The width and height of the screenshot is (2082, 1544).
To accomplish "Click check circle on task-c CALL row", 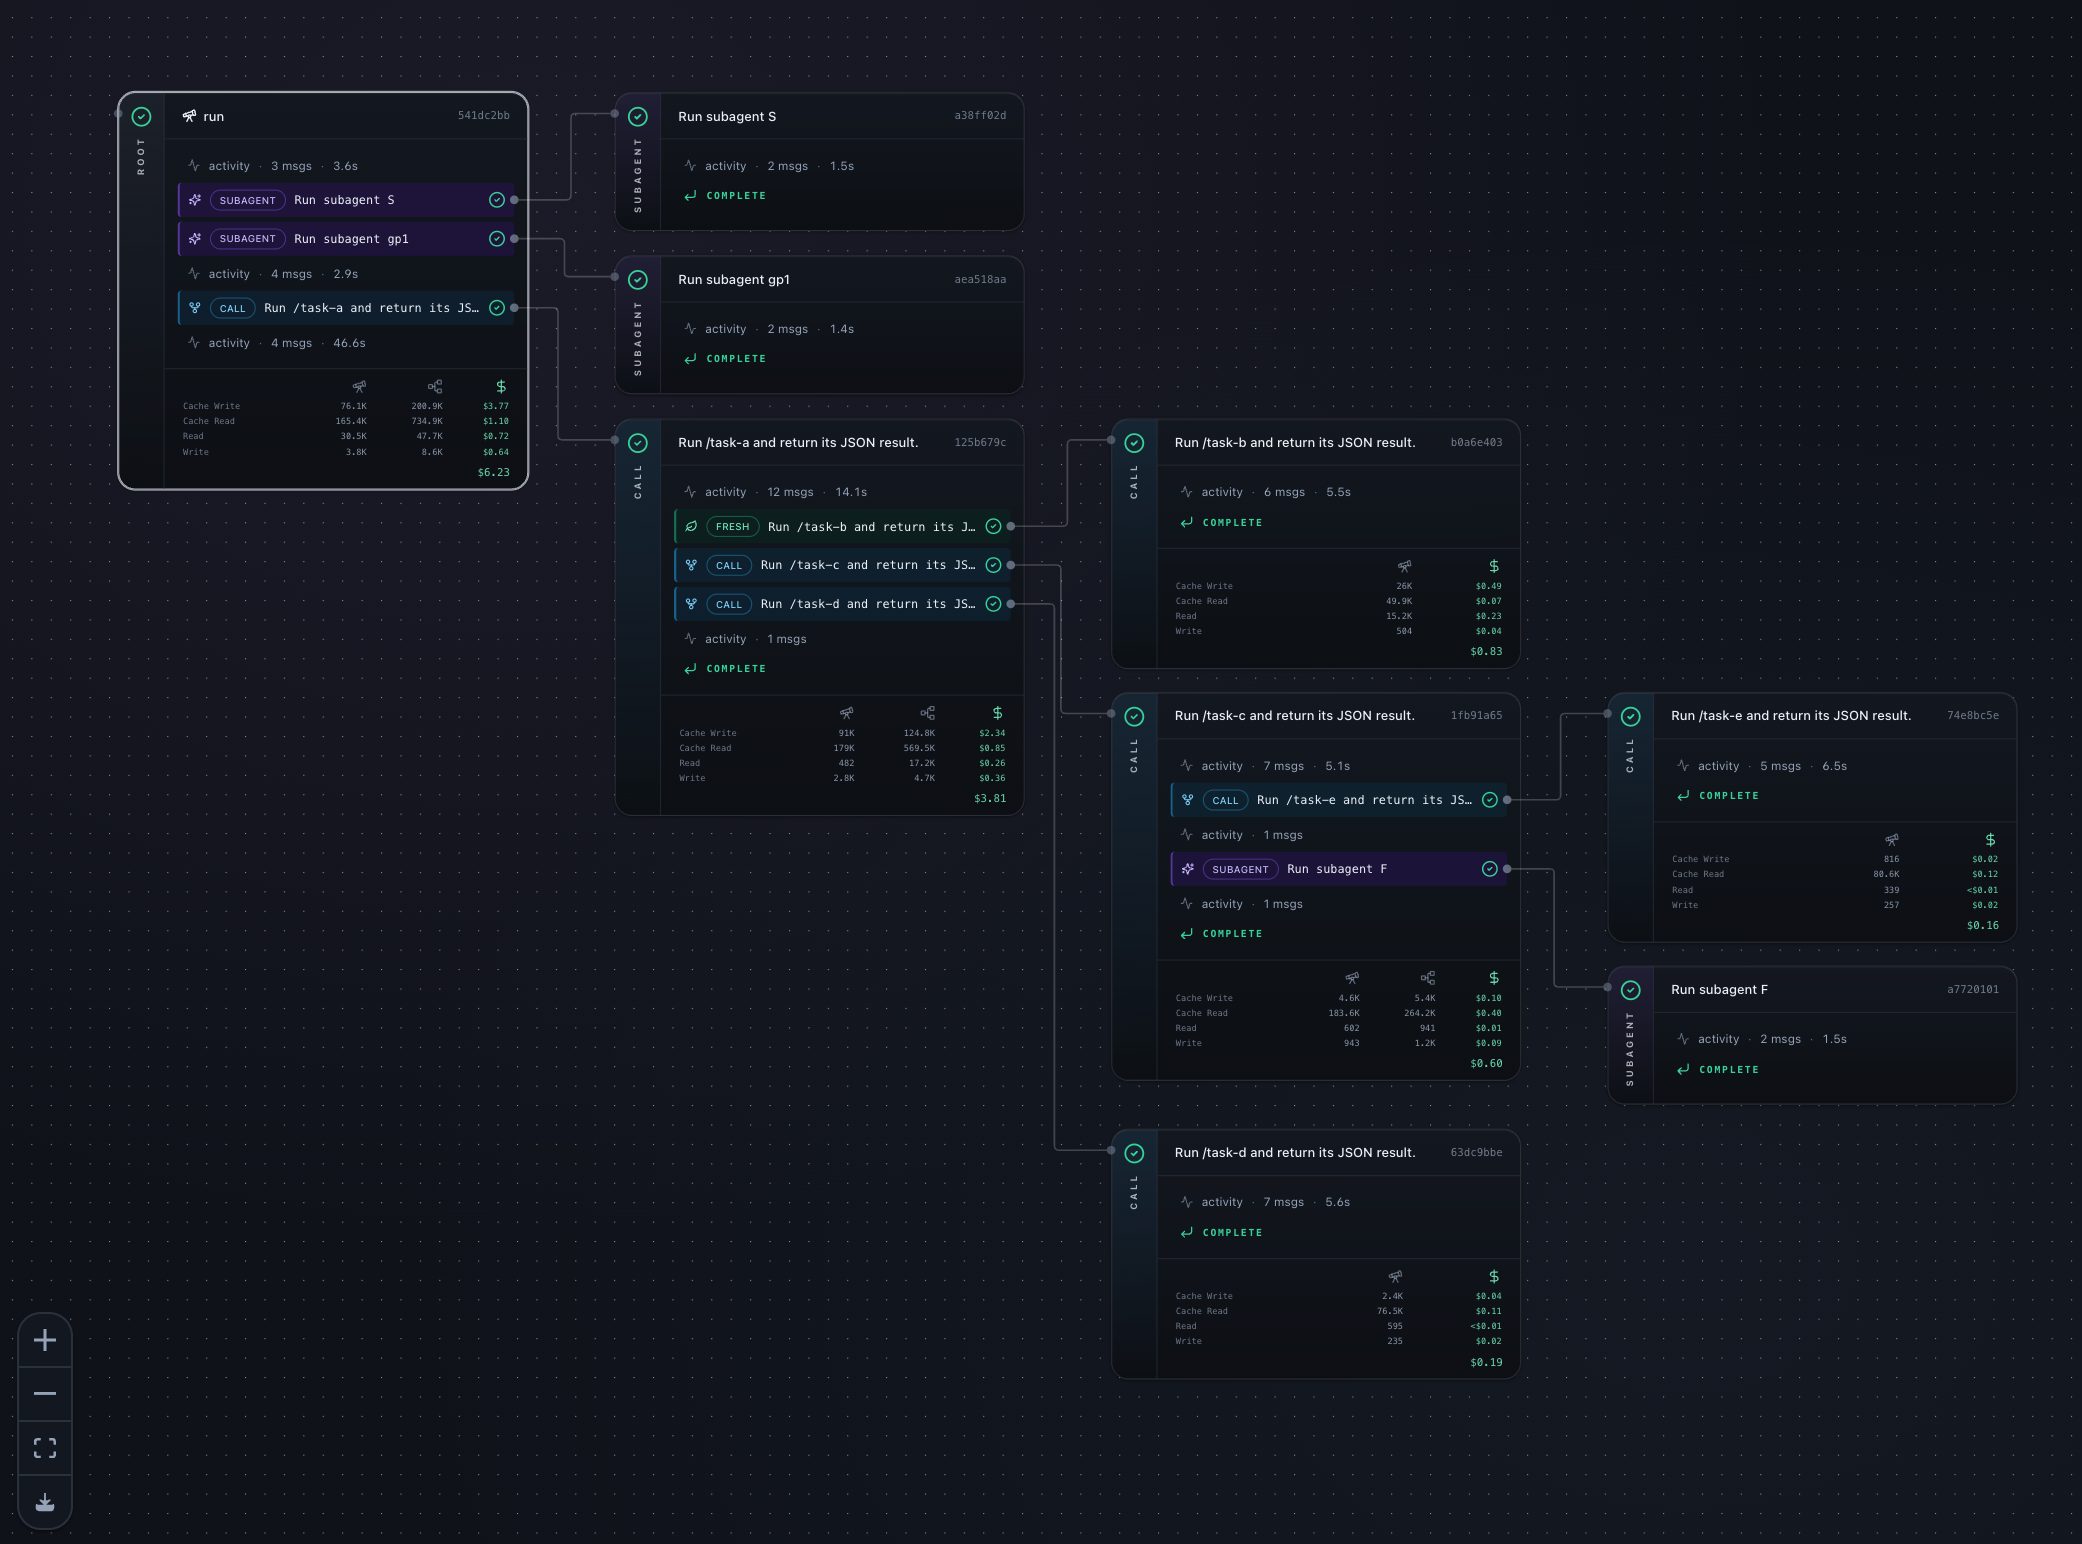I will 993,565.
